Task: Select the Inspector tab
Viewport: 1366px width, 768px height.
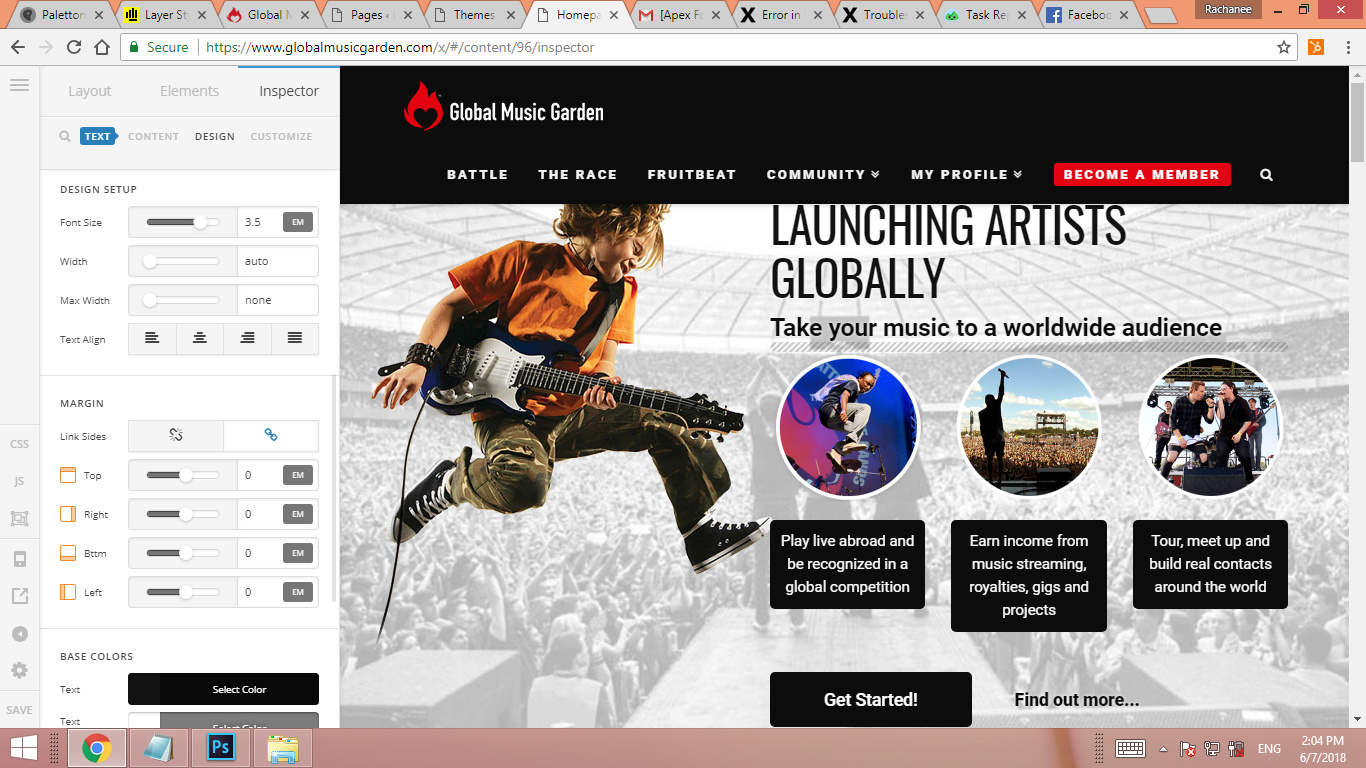Action: click(x=289, y=91)
